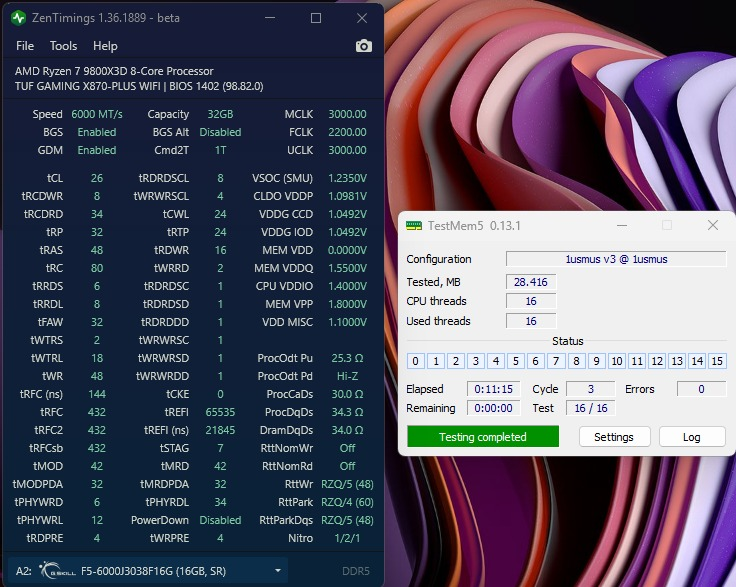Click the AMD Ryzen 7 9800X3D processor name
The height and width of the screenshot is (587, 736).
pos(114,71)
